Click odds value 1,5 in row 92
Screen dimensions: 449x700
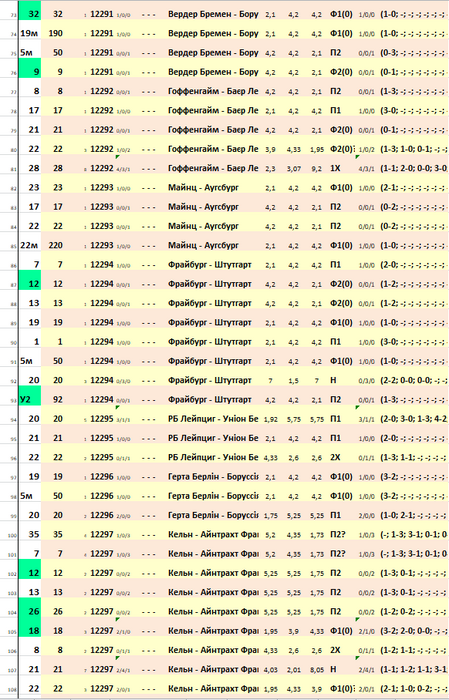tap(293, 380)
